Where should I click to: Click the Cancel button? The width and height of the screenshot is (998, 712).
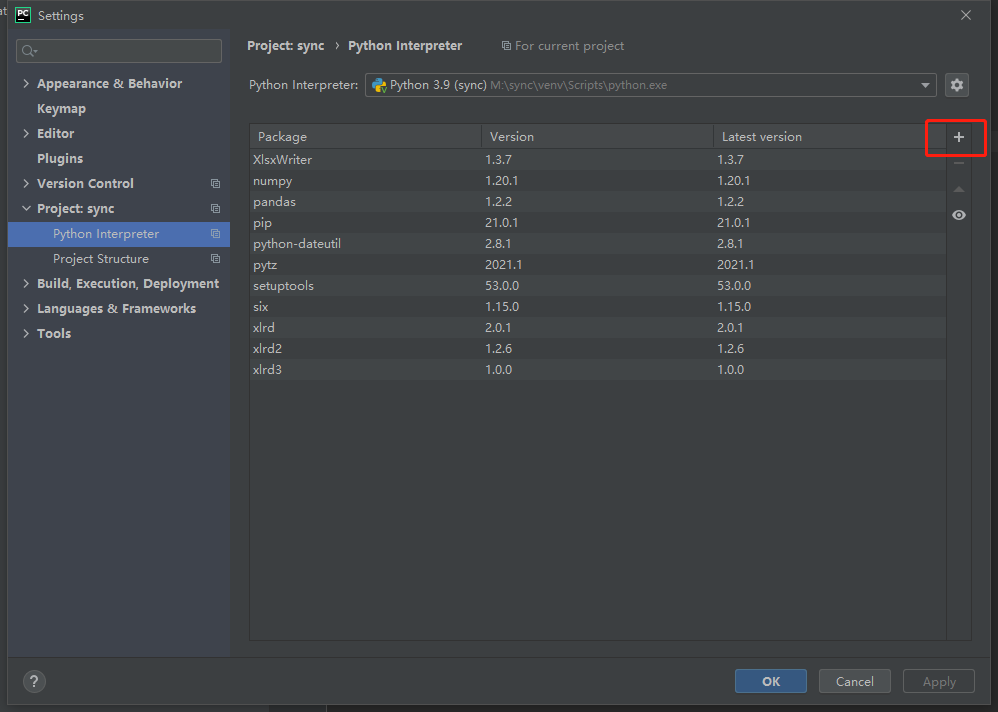(854, 681)
